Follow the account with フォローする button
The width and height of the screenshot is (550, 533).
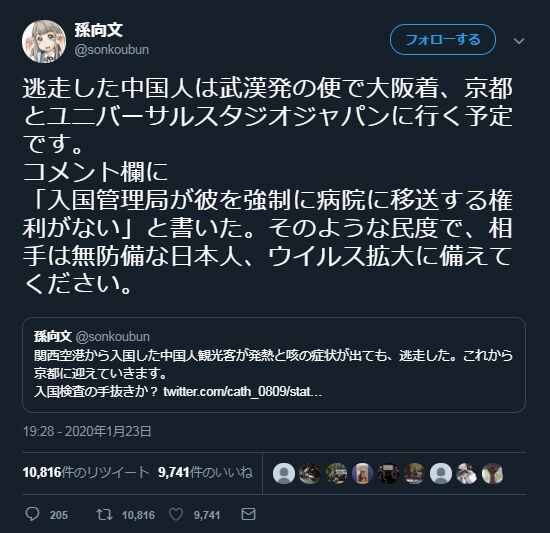coord(443,40)
